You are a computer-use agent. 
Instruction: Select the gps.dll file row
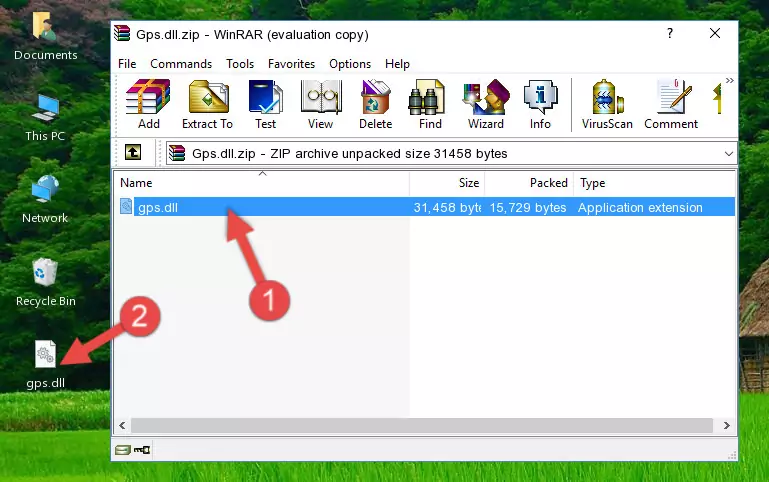426,207
